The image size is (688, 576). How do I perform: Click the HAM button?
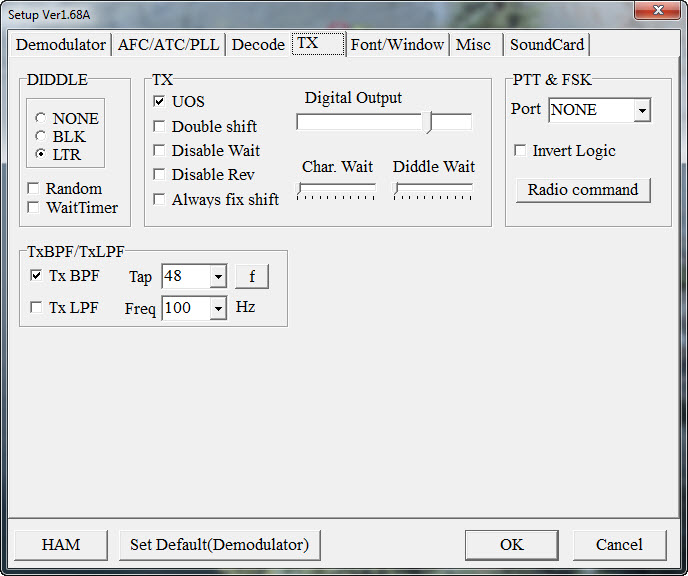[61, 545]
